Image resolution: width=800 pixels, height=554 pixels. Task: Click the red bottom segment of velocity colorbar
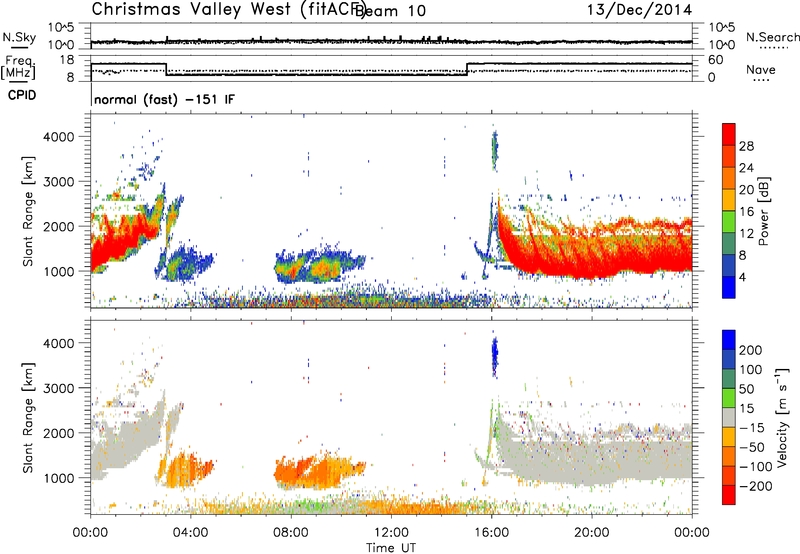pos(729,495)
